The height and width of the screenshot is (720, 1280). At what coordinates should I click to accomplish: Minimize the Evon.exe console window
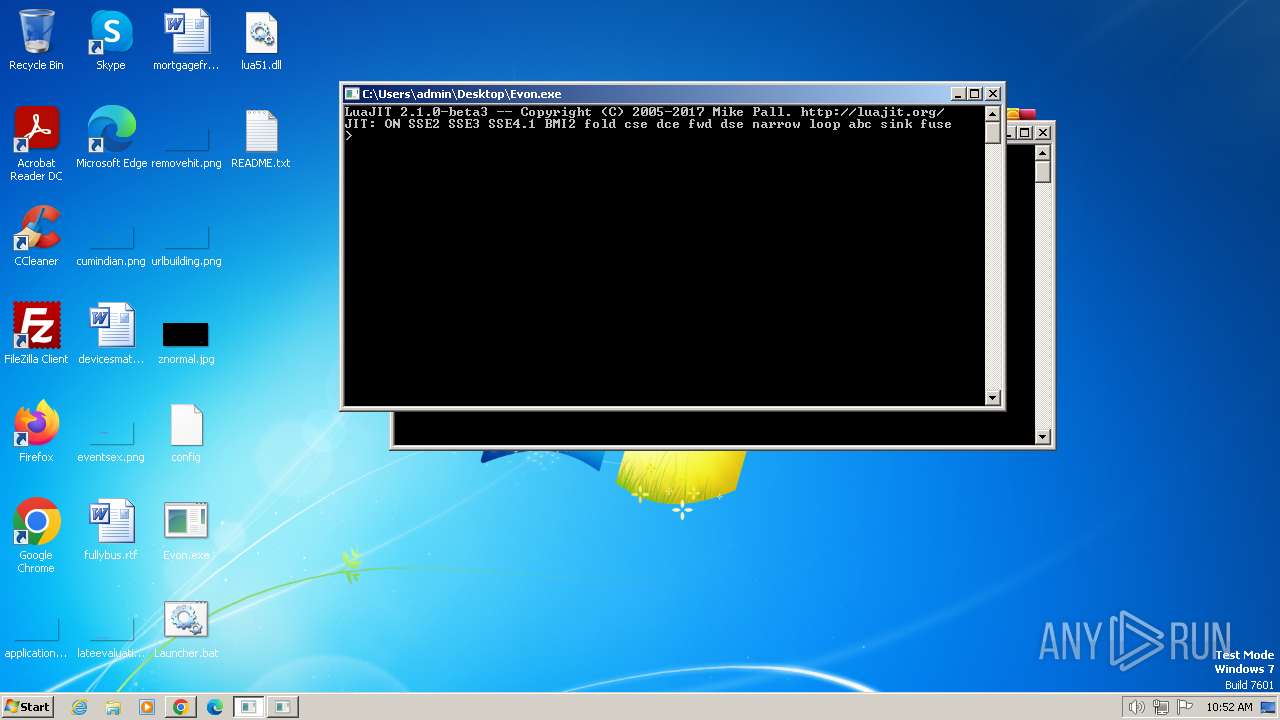(957, 93)
